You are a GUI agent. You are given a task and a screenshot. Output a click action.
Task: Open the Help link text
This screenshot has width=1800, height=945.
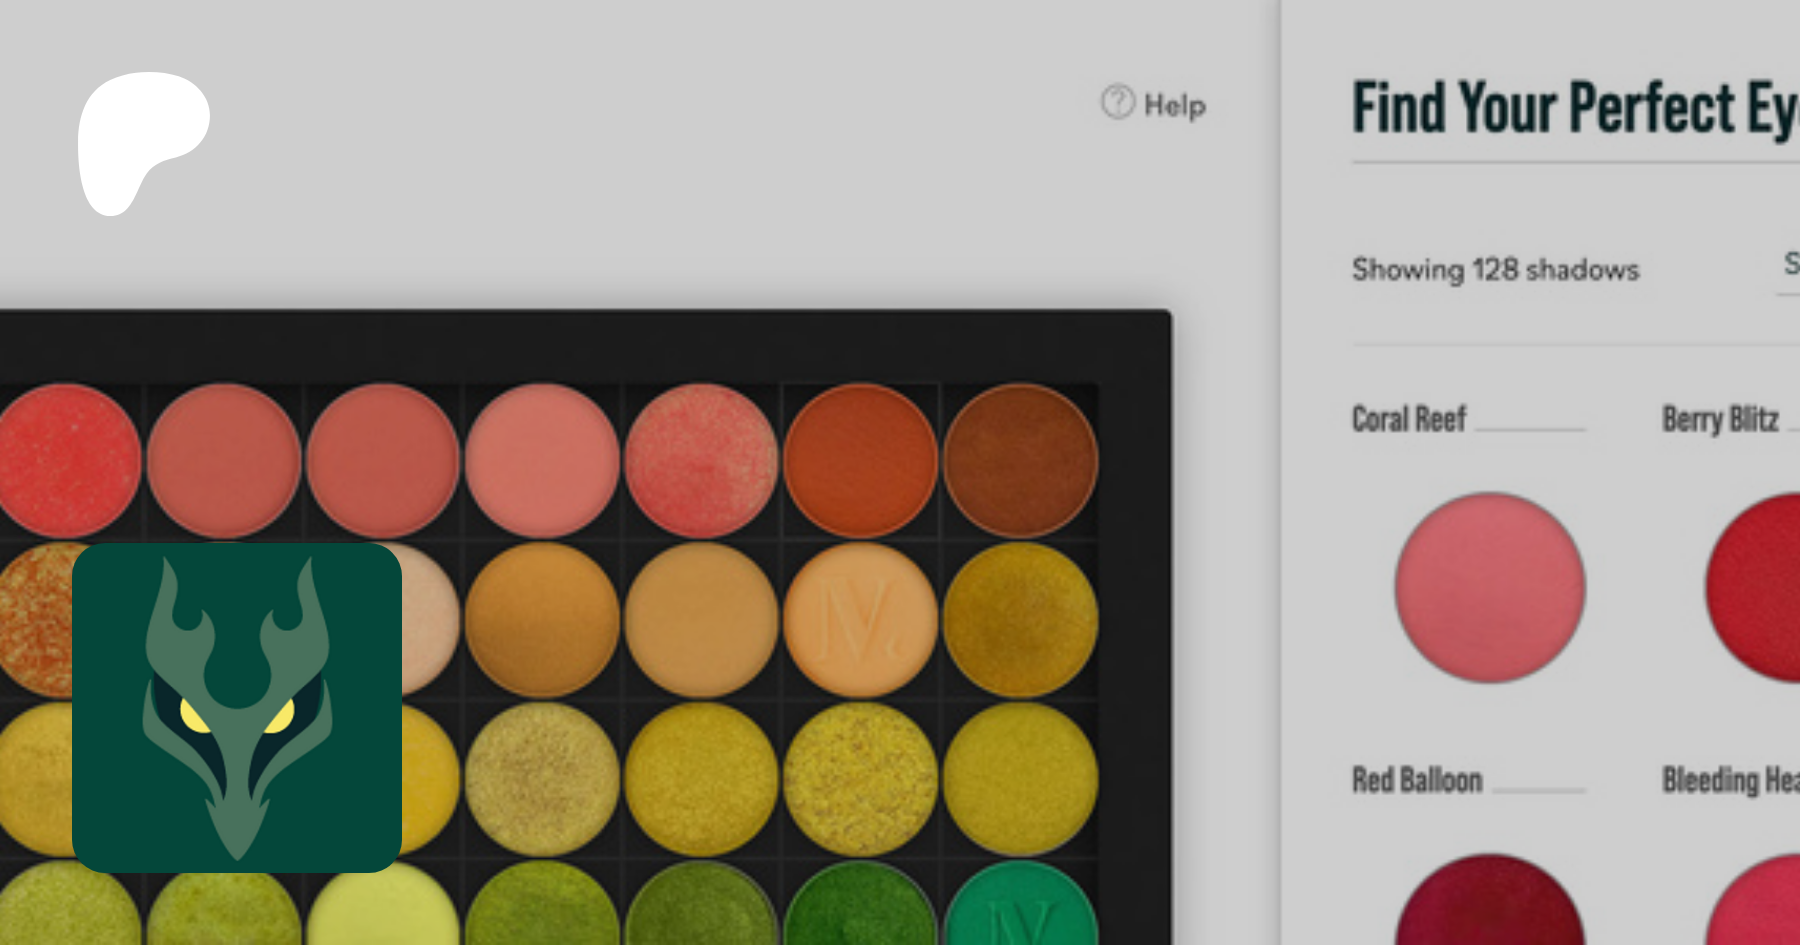(x=1174, y=106)
